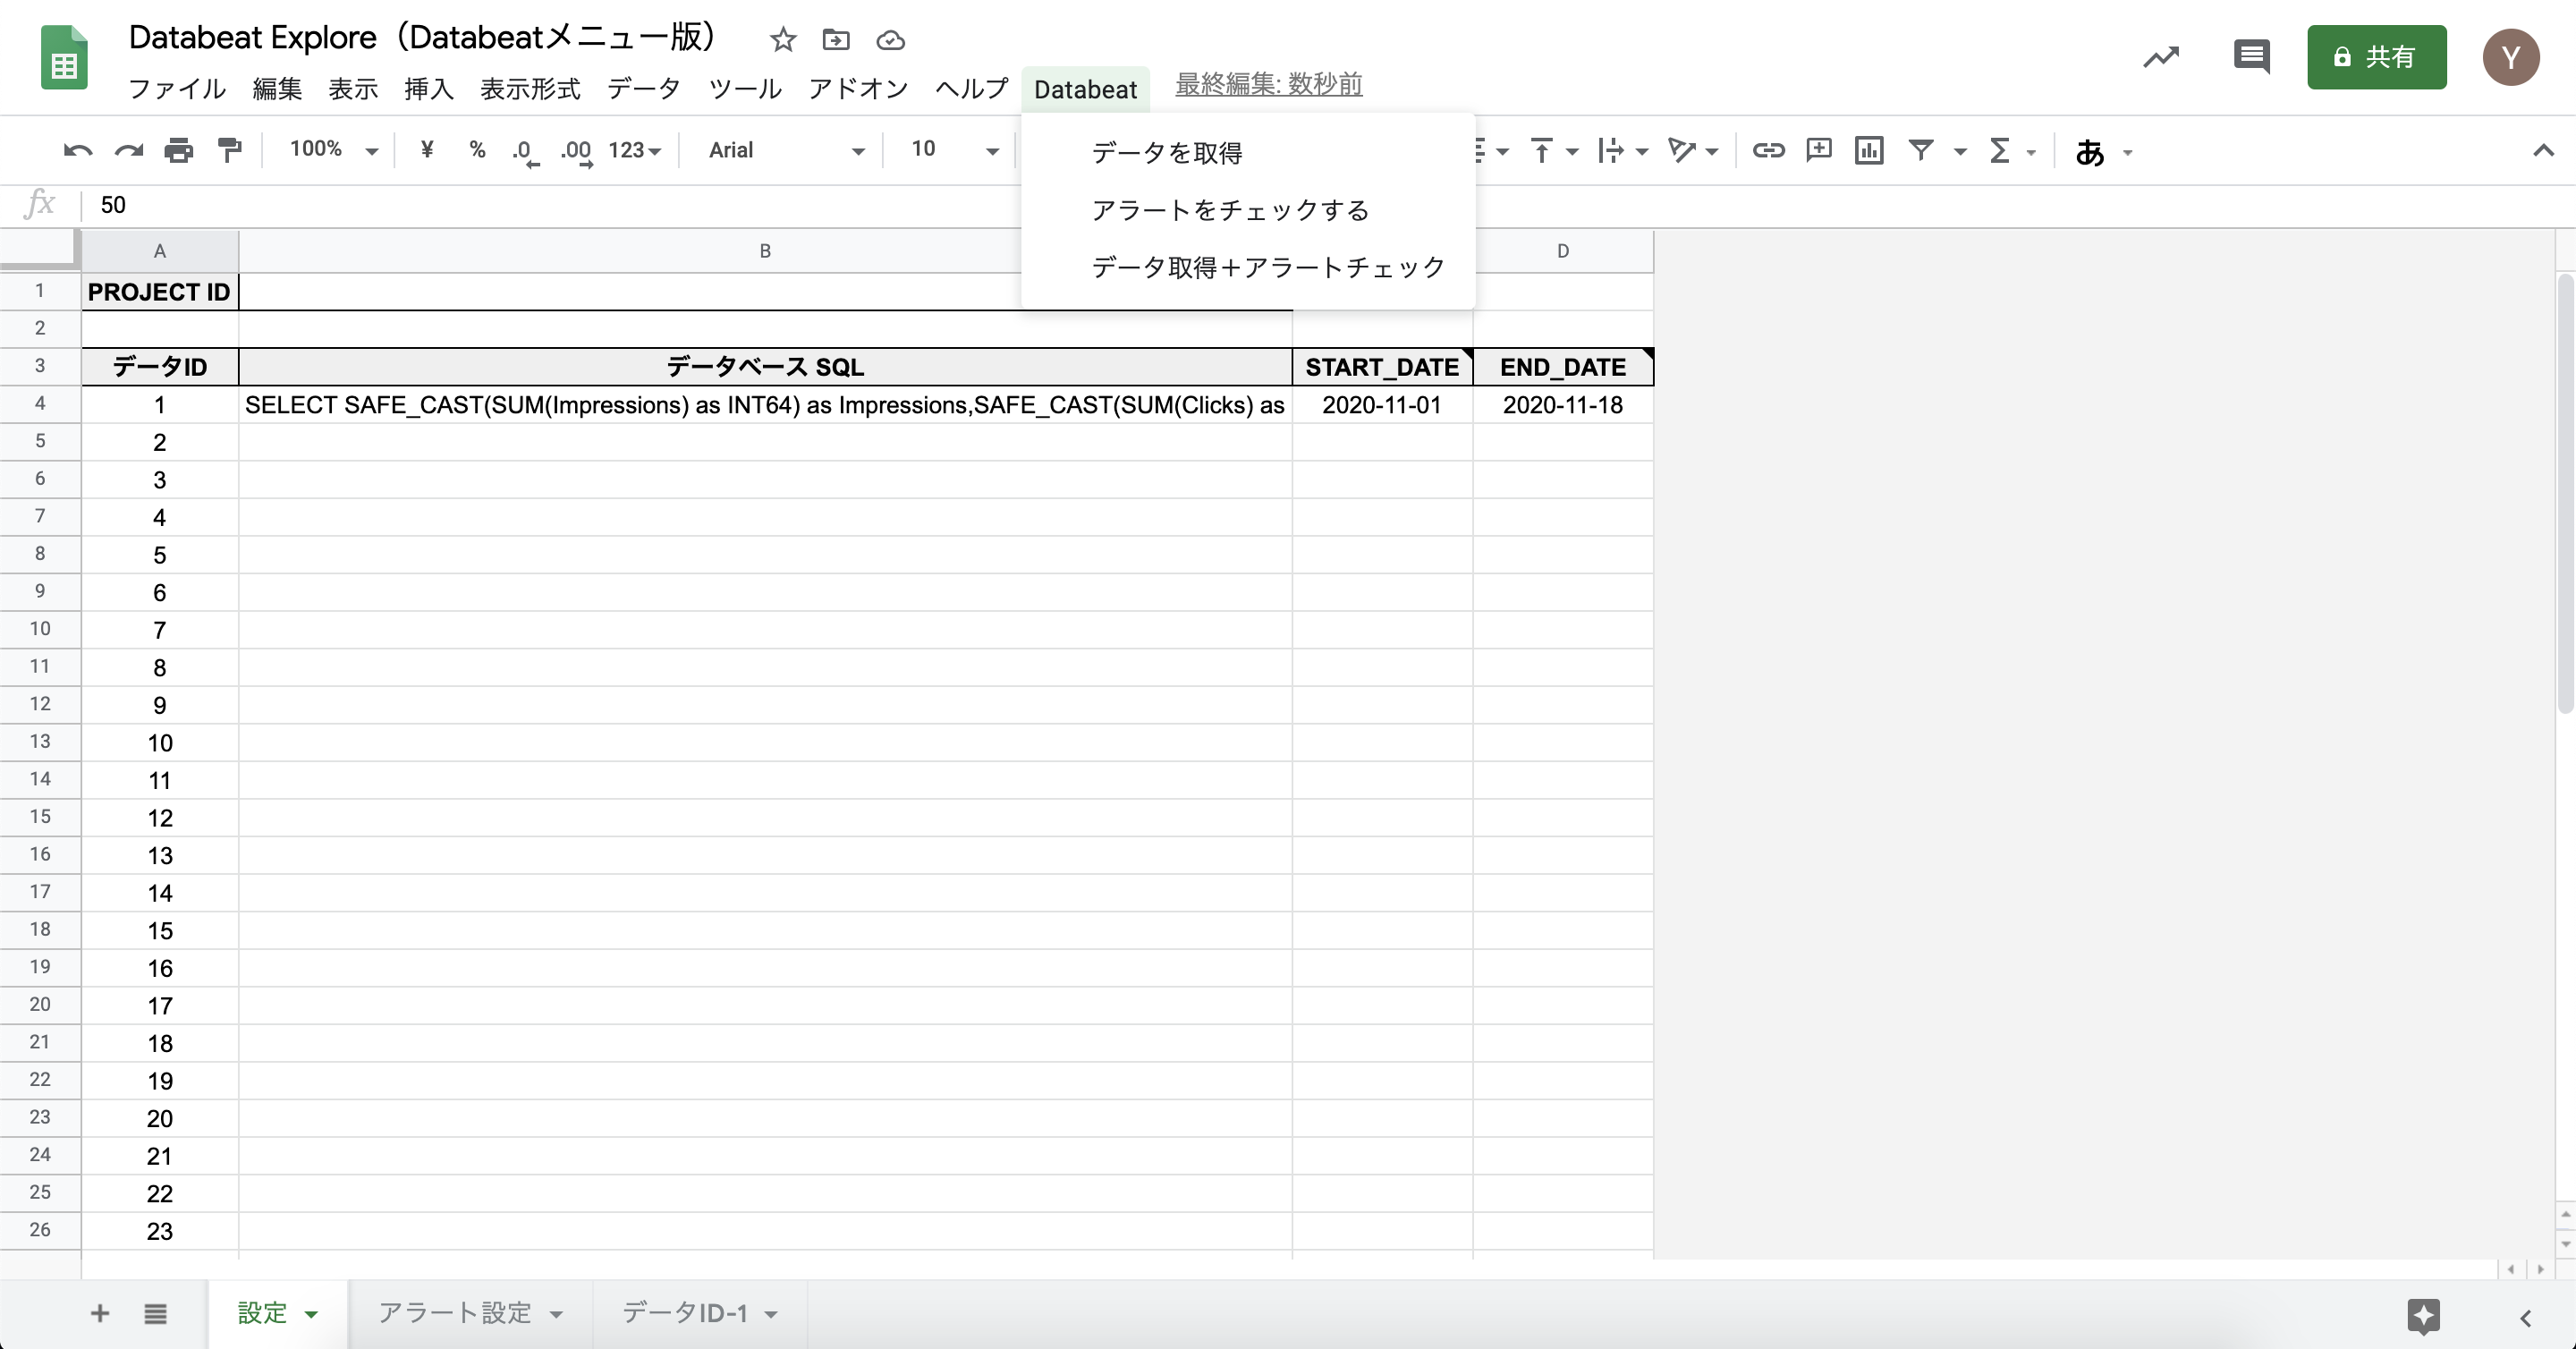This screenshot has width=2576, height=1349.
Task: Open the comment history icon
Action: [2251, 57]
